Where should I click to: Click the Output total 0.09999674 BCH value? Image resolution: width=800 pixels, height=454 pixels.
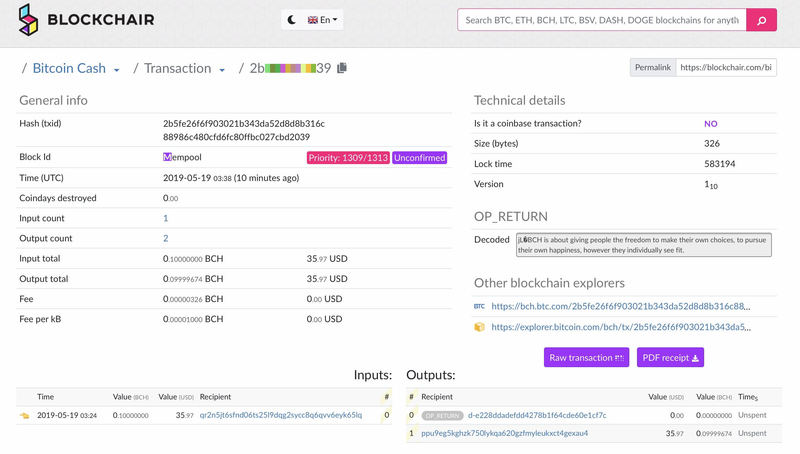click(193, 279)
